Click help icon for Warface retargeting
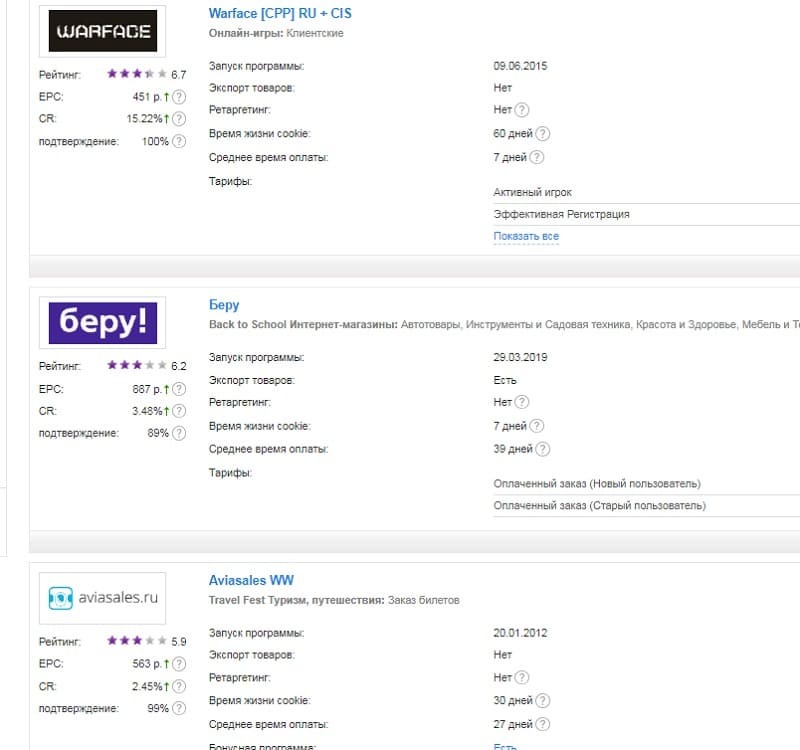The image size is (800, 750). (522, 110)
